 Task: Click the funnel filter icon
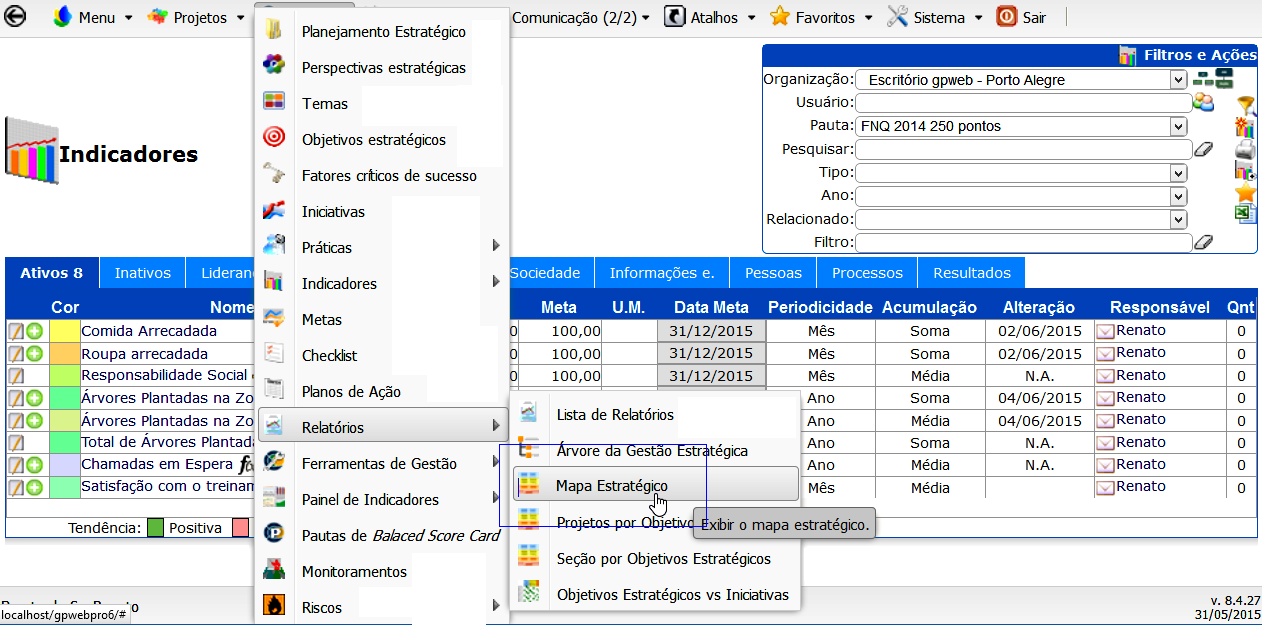(x=1245, y=104)
